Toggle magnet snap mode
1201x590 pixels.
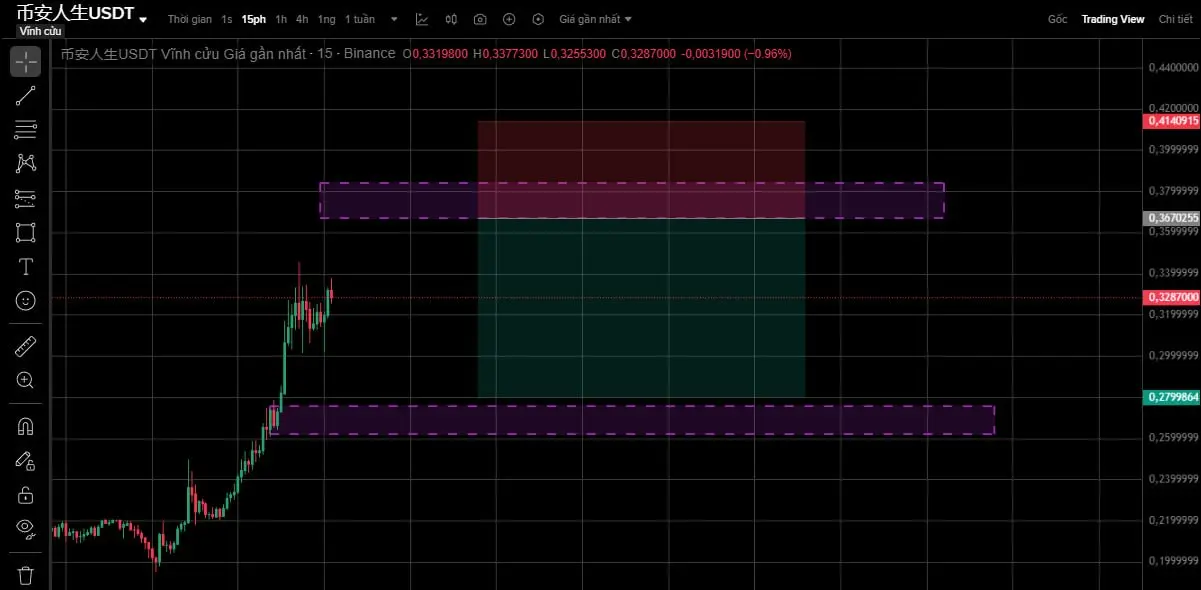click(x=26, y=427)
